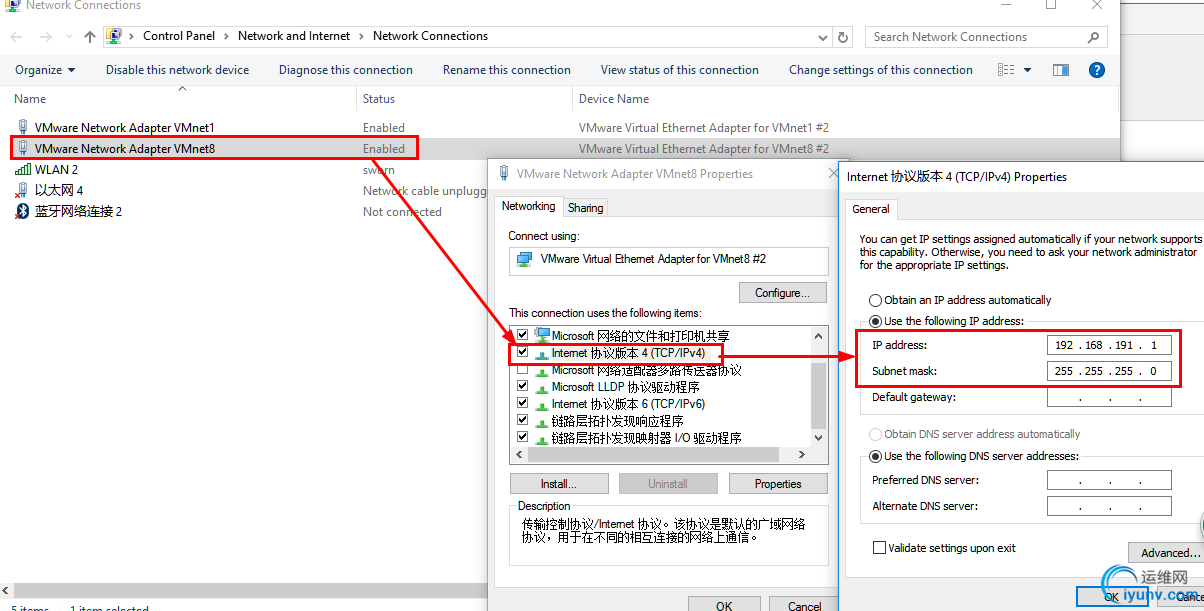Click protocol list right scroll arrow
Screen dimensions: 1204x611
802,455
